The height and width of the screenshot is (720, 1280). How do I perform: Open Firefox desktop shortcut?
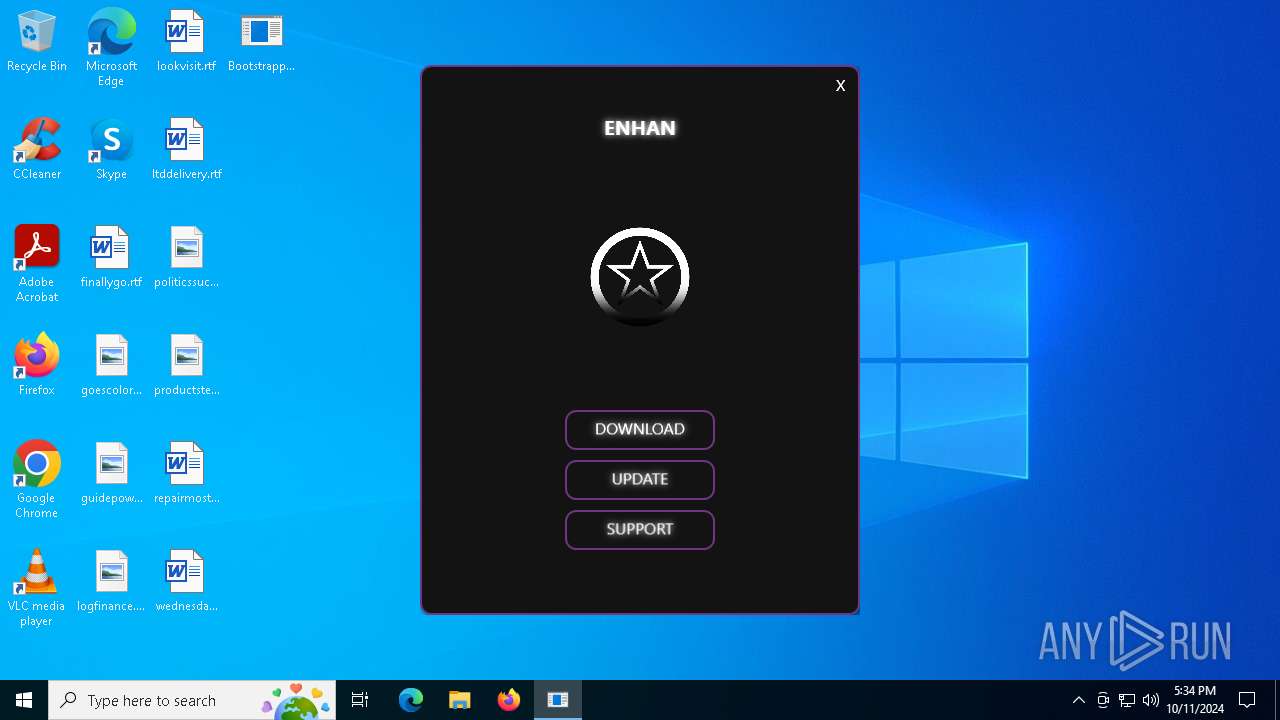click(x=37, y=365)
